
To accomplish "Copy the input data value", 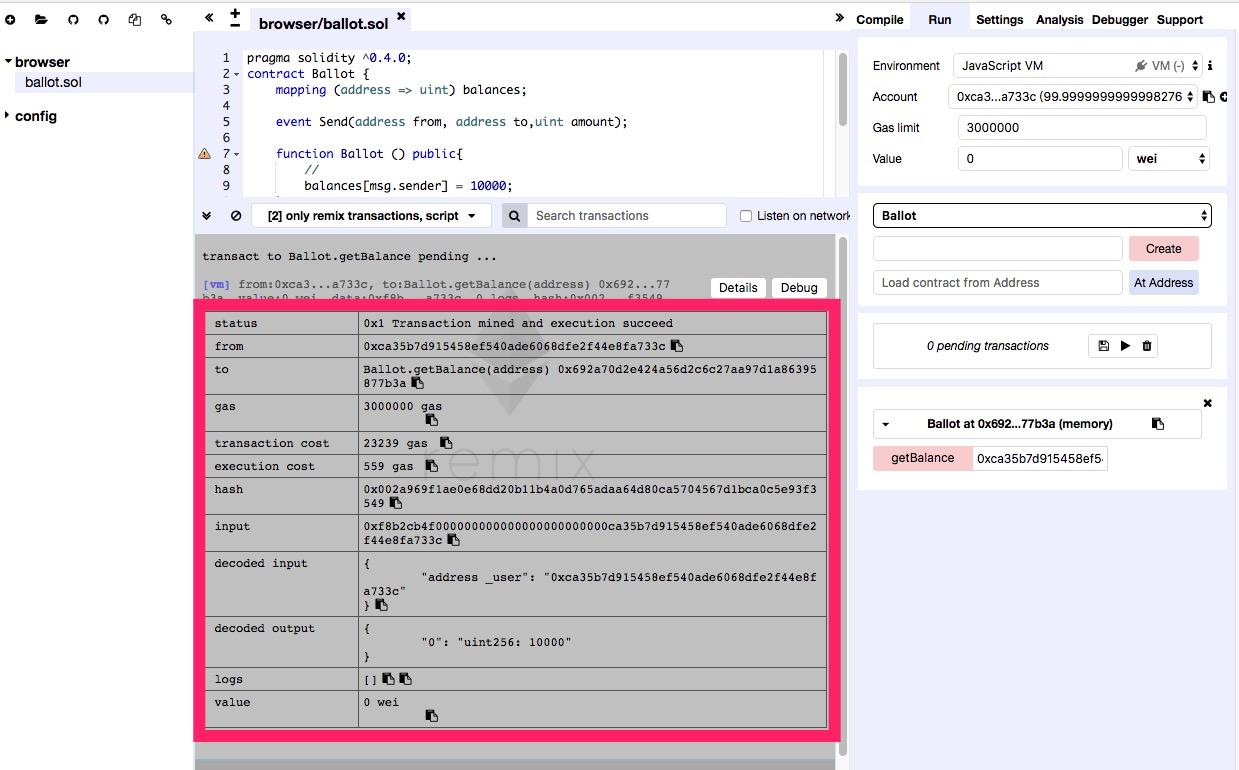I will click(453, 540).
